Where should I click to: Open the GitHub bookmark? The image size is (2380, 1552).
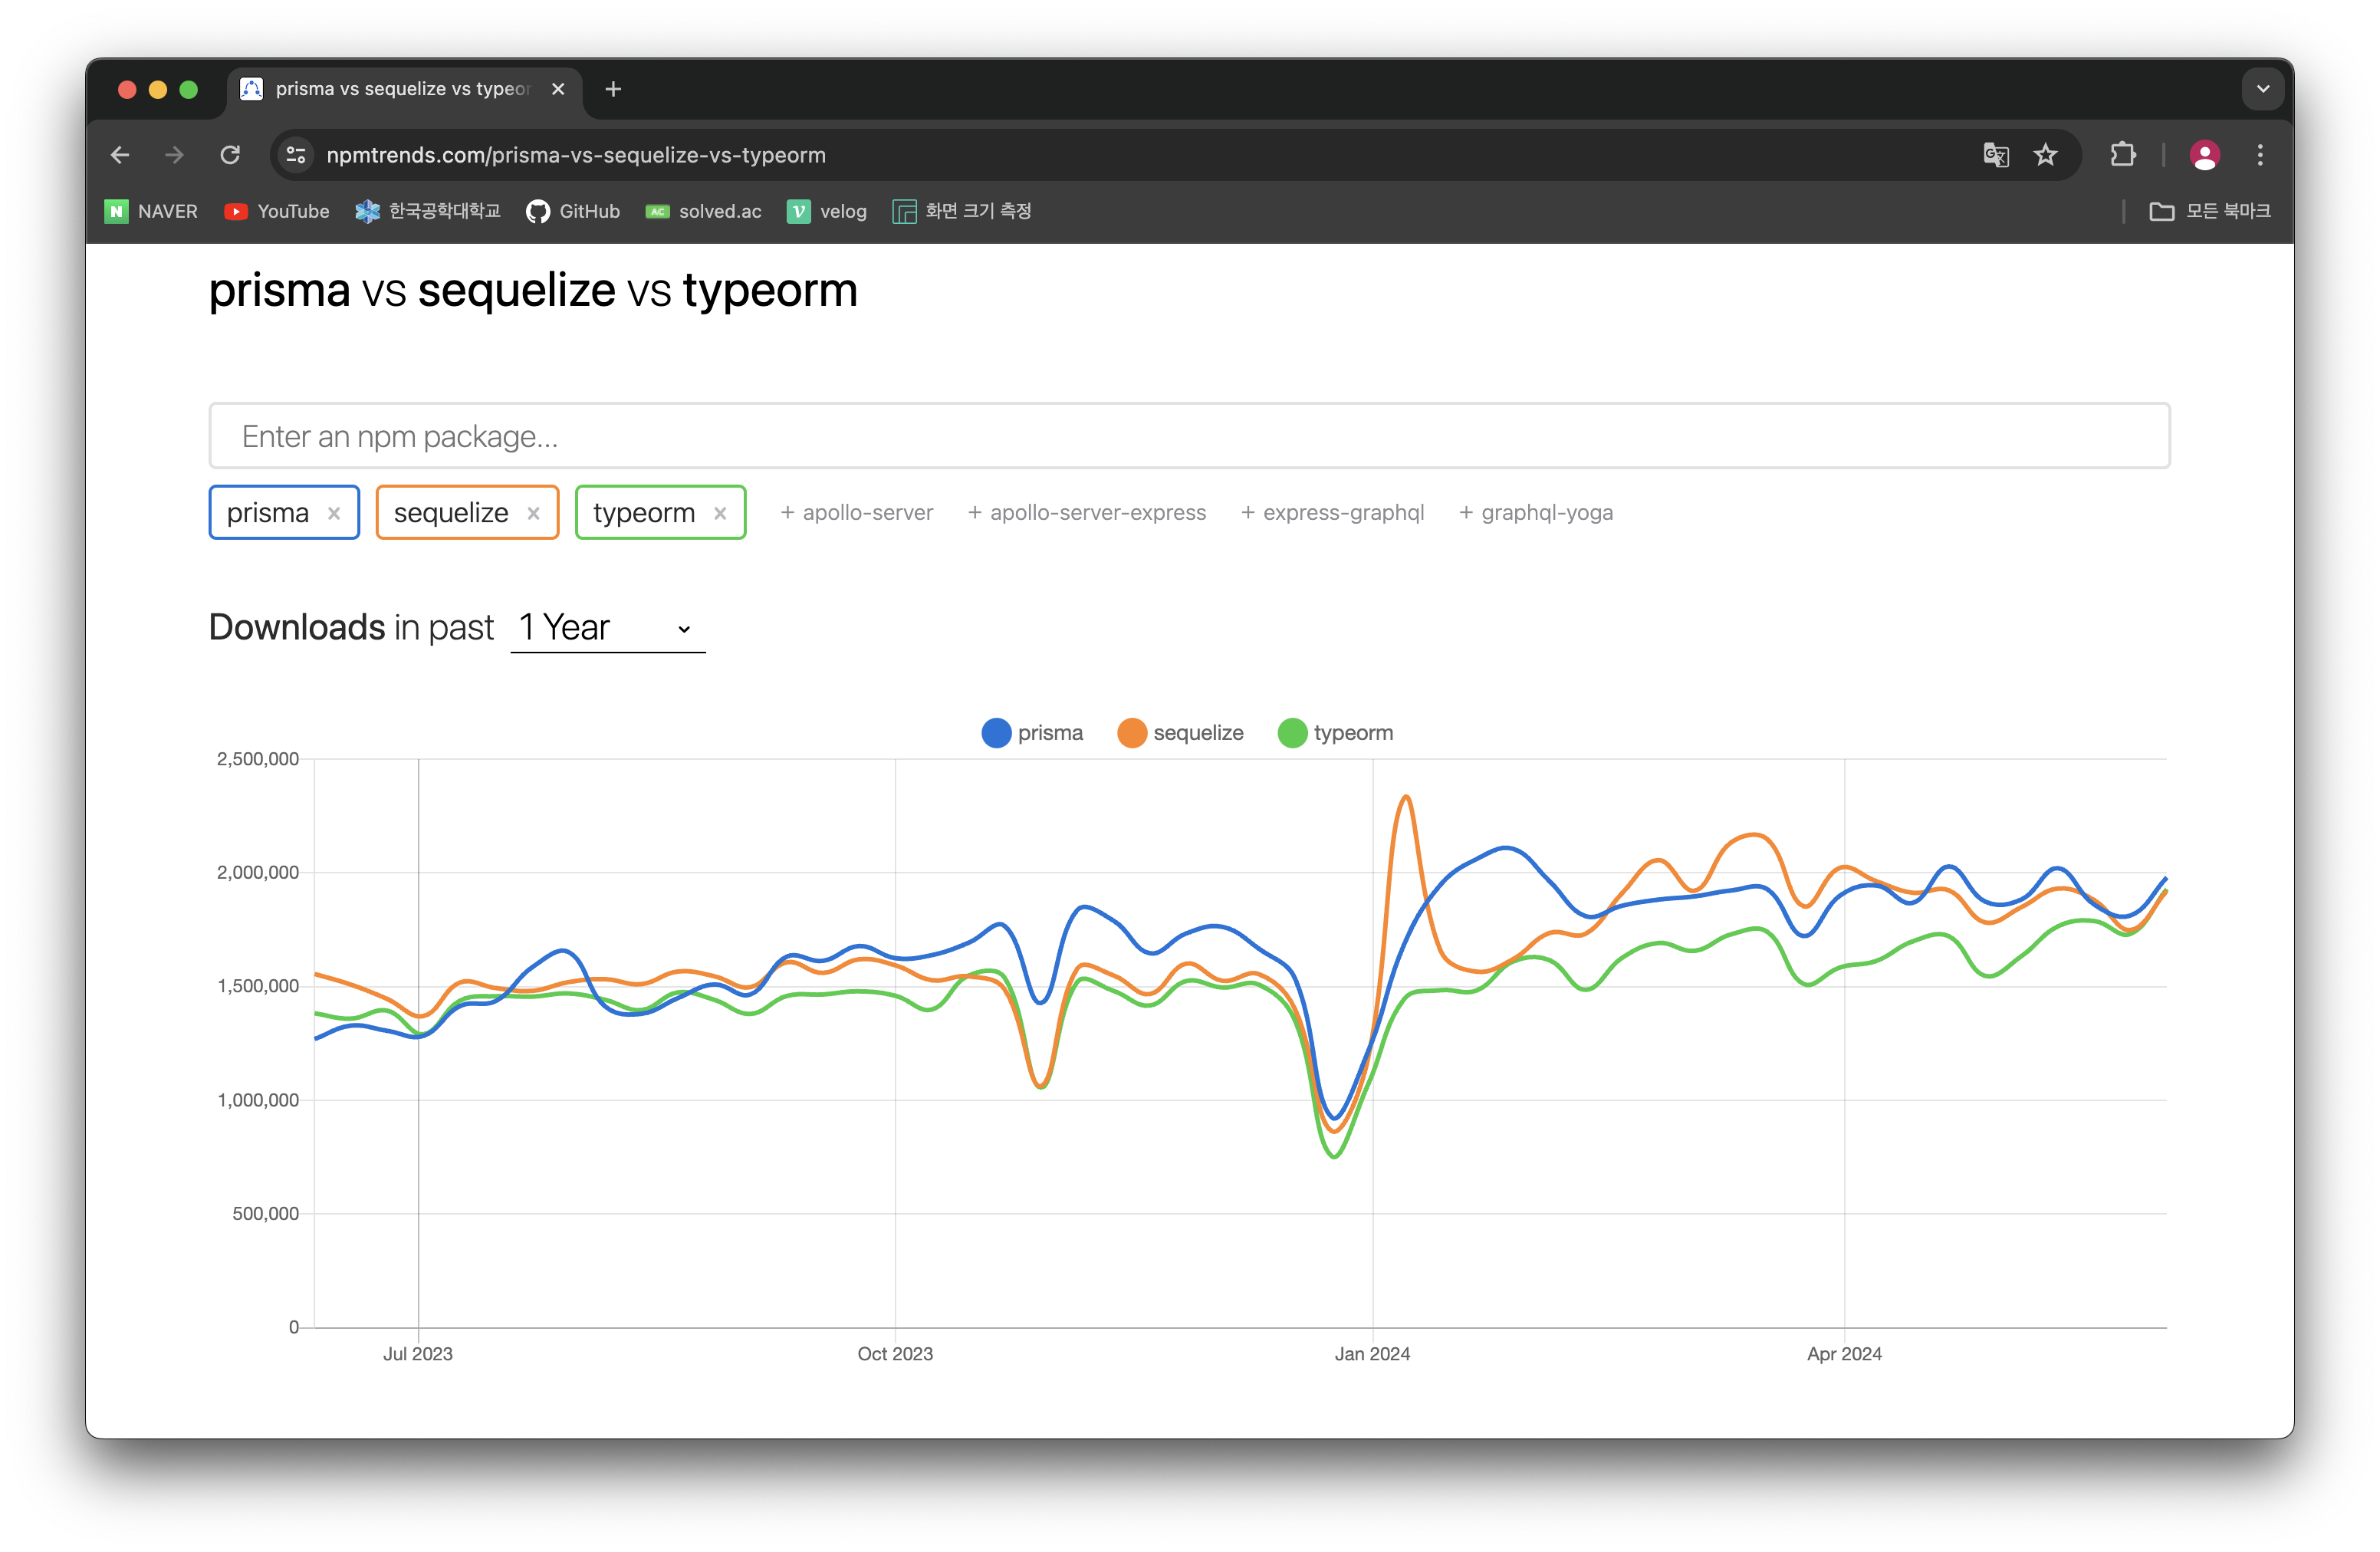click(x=573, y=211)
